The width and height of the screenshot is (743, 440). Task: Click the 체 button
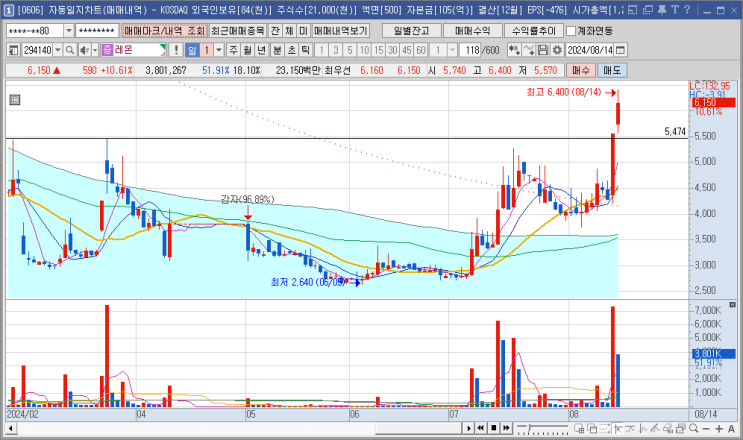click(289, 31)
